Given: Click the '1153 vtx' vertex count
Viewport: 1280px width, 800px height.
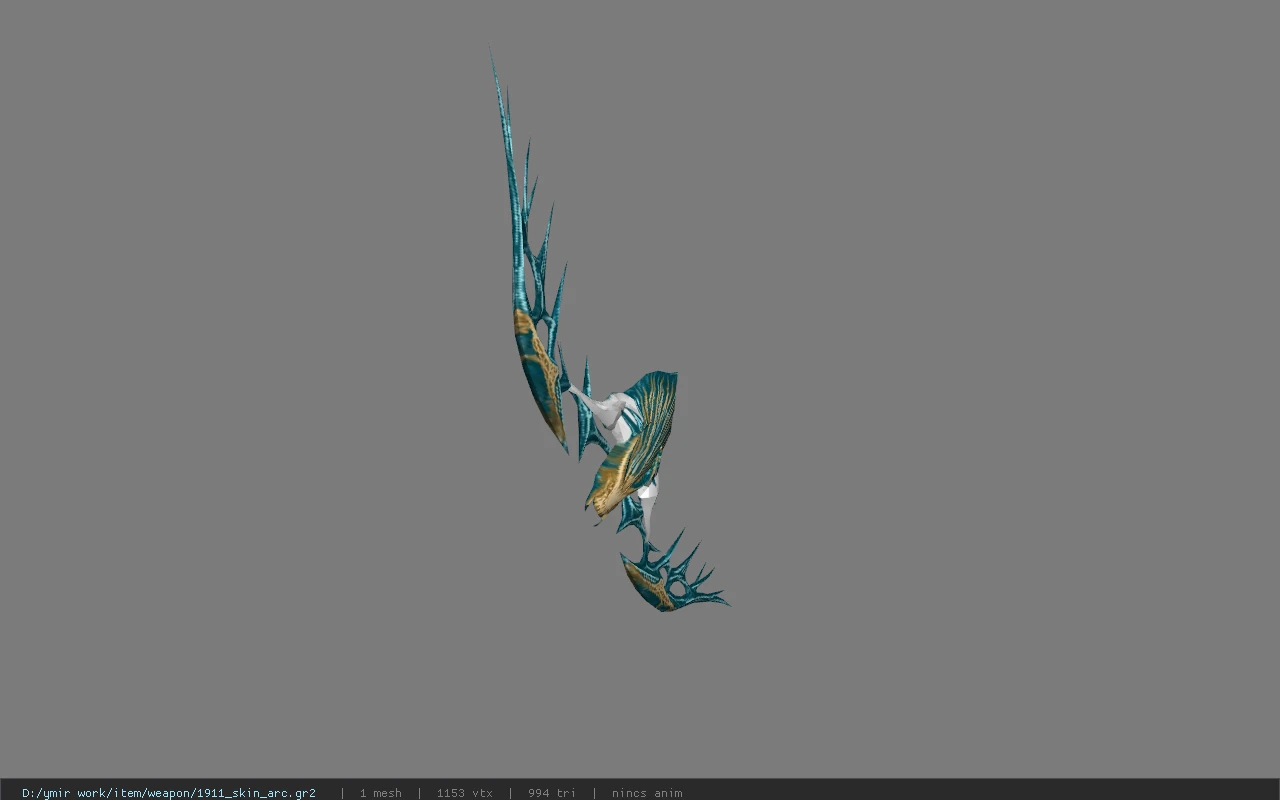Looking at the screenshot, I should pyautogui.click(x=464, y=793).
